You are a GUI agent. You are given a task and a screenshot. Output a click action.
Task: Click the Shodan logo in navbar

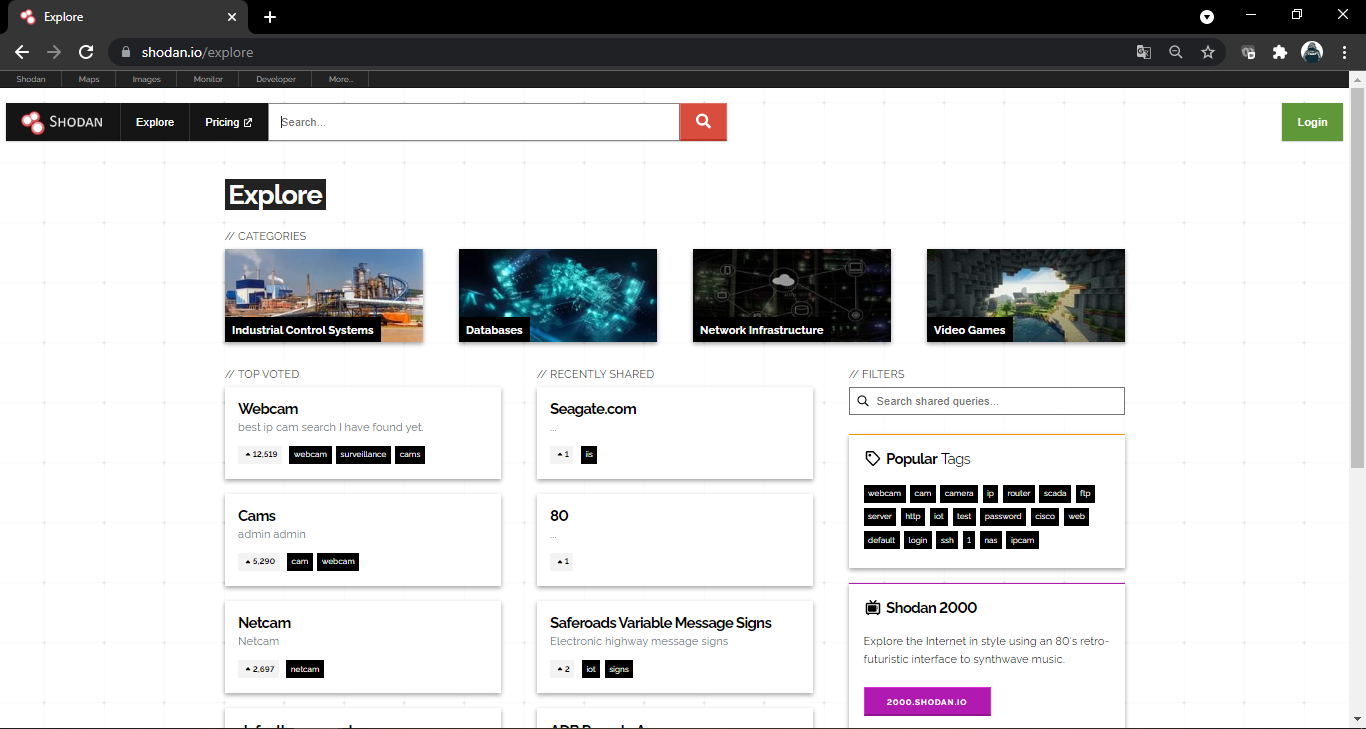tap(63, 122)
